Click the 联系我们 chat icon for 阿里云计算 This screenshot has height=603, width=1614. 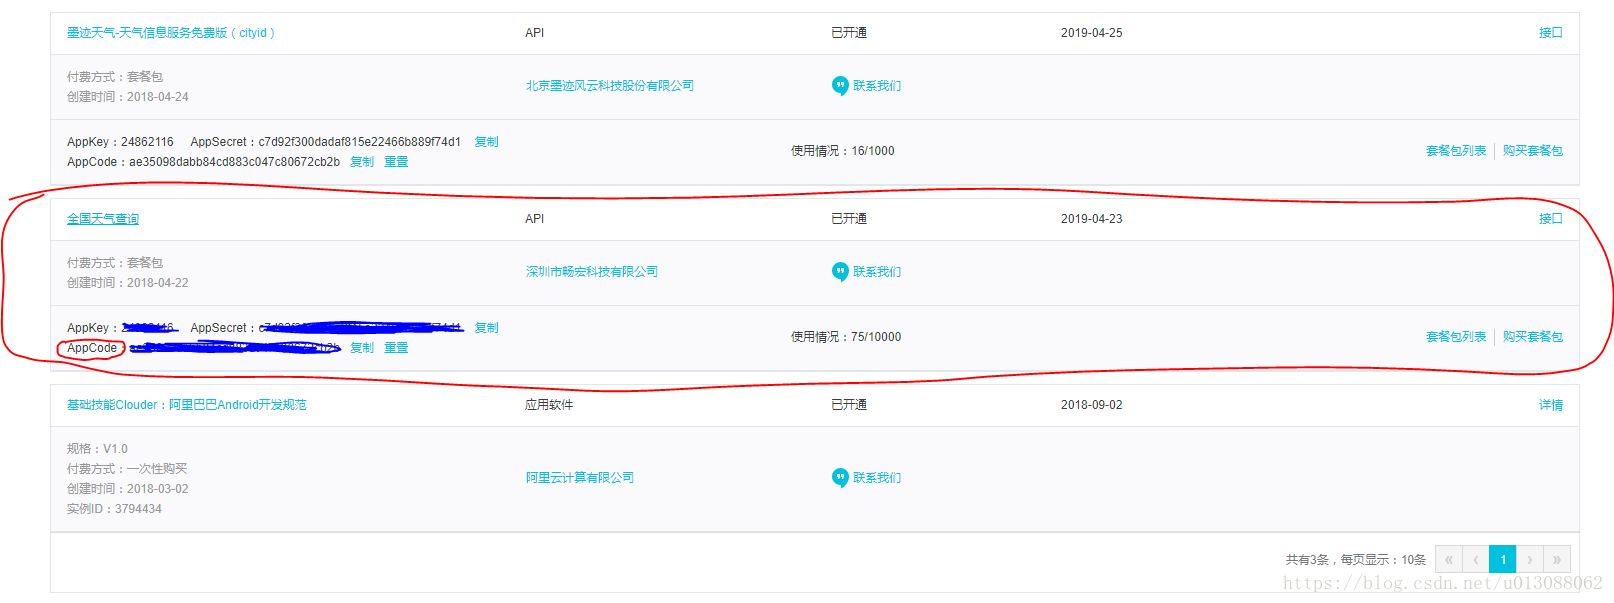(x=840, y=478)
